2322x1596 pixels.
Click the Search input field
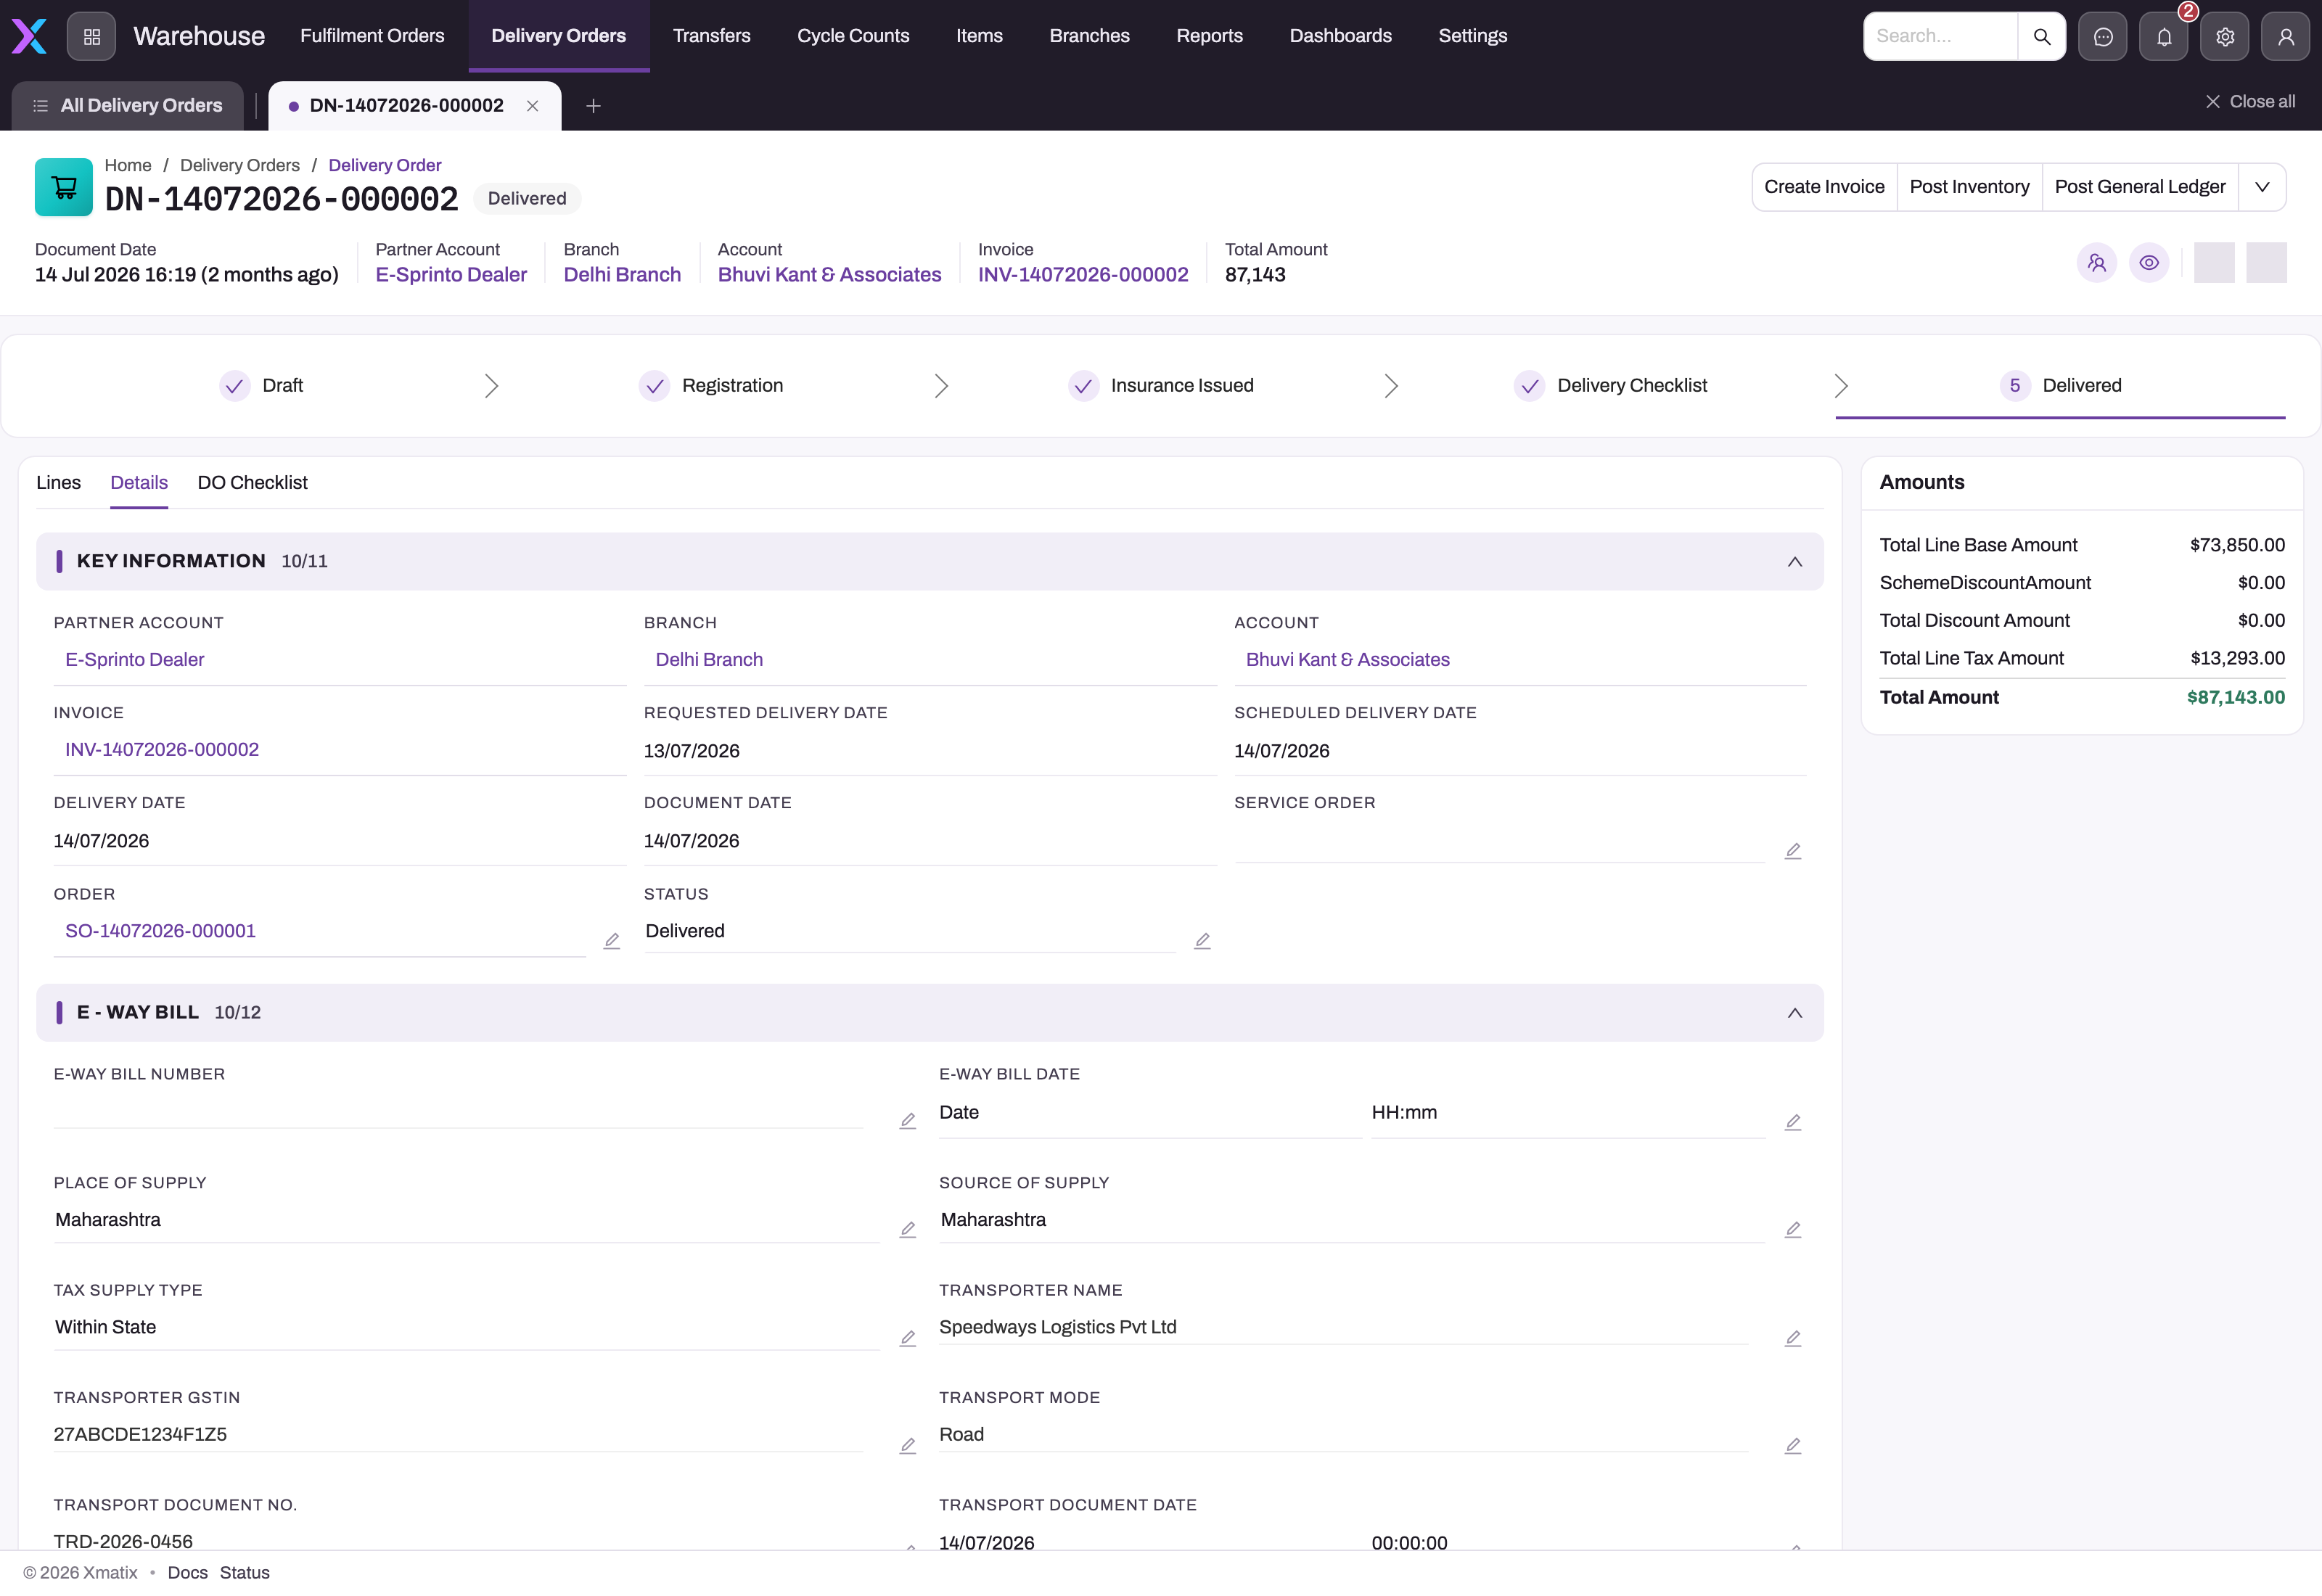(1940, 36)
